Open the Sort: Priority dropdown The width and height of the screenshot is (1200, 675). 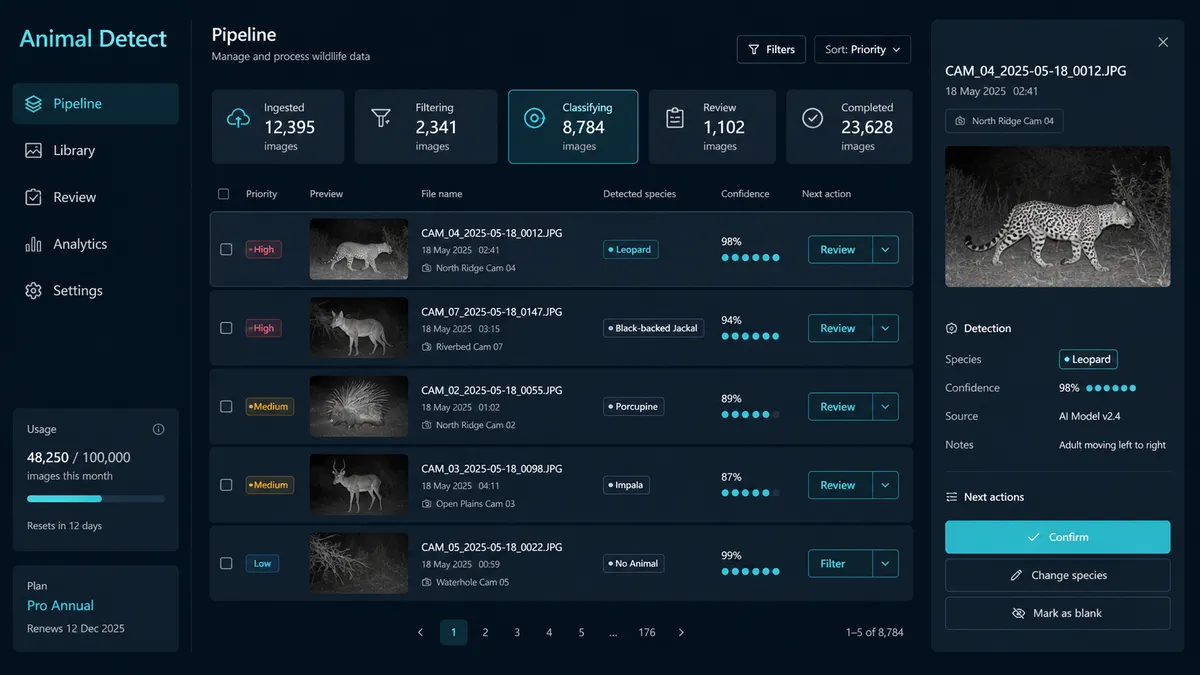point(863,49)
